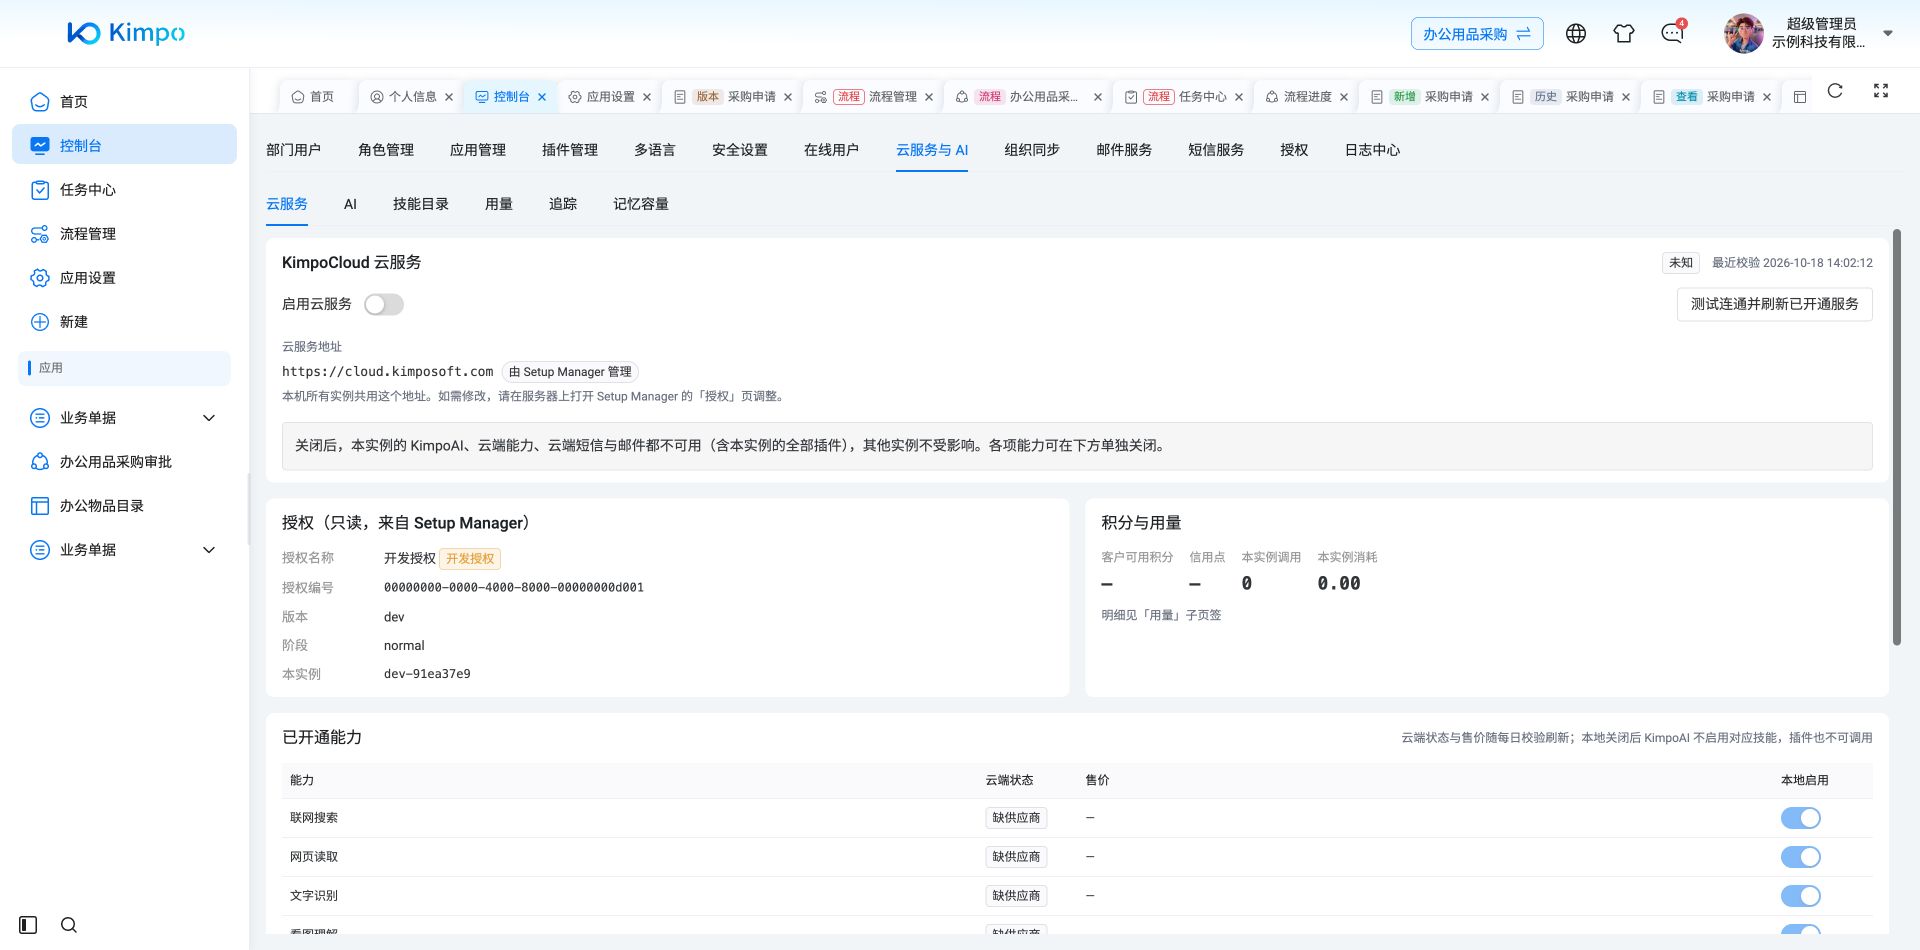Open the account dropdown arrow
Viewport: 1920px width, 950px height.
1888,34
